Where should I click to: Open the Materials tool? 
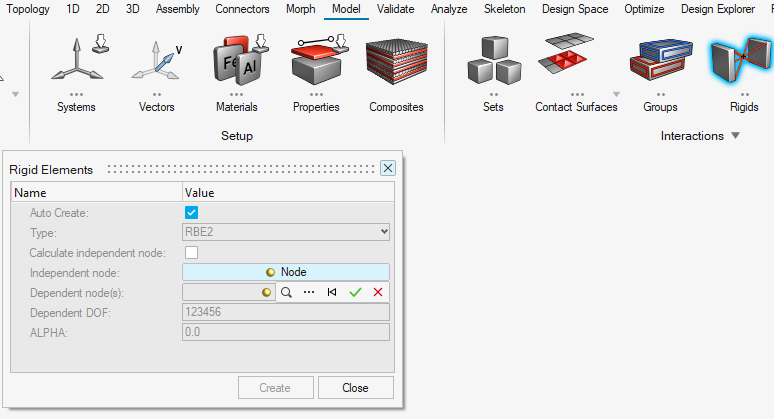pos(237,72)
